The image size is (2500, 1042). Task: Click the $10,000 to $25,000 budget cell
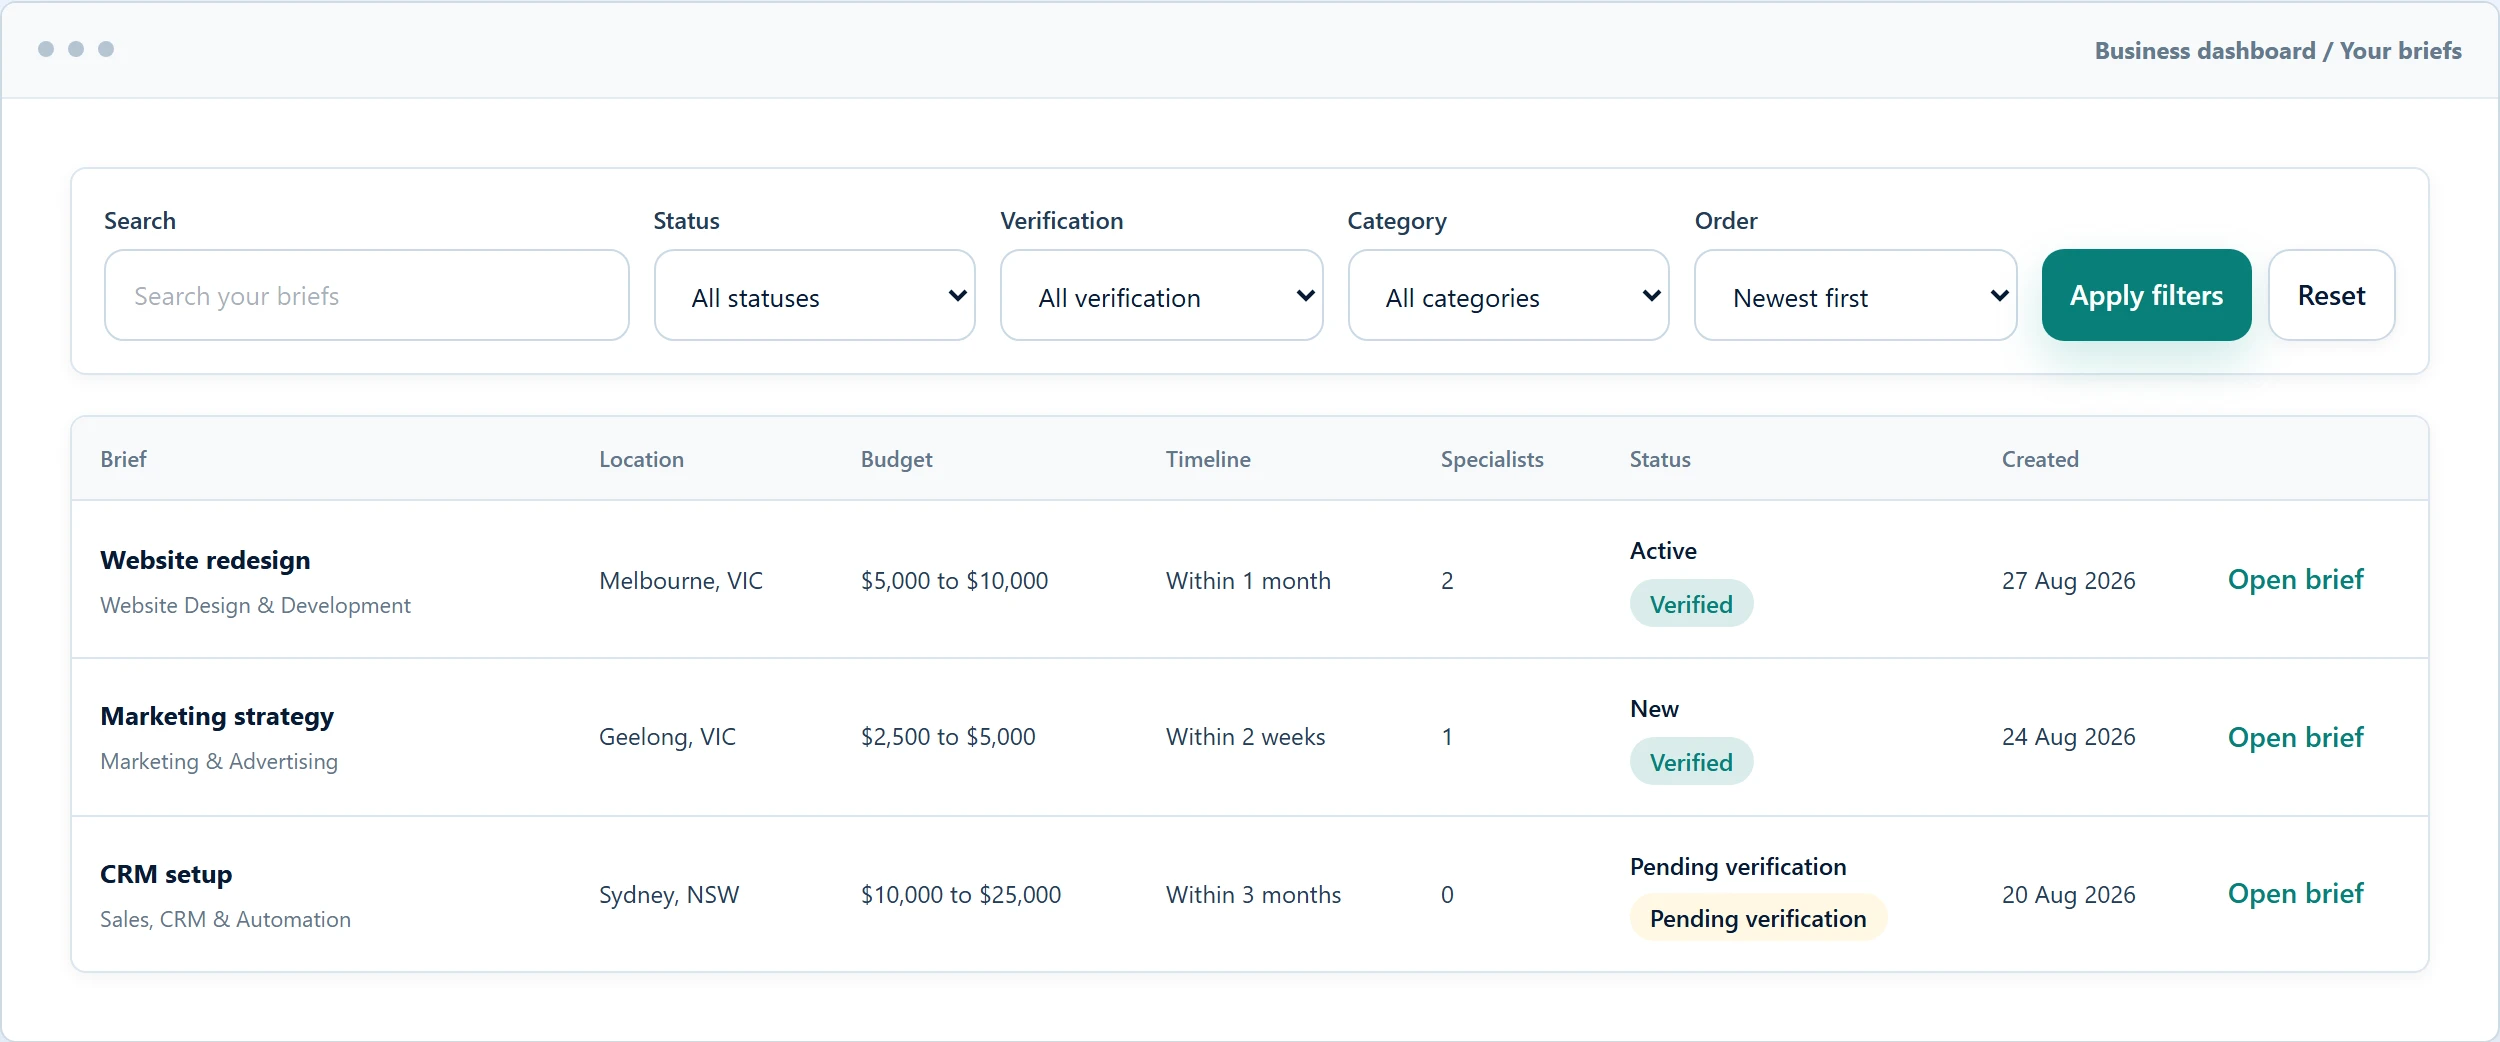[x=961, y=894]
